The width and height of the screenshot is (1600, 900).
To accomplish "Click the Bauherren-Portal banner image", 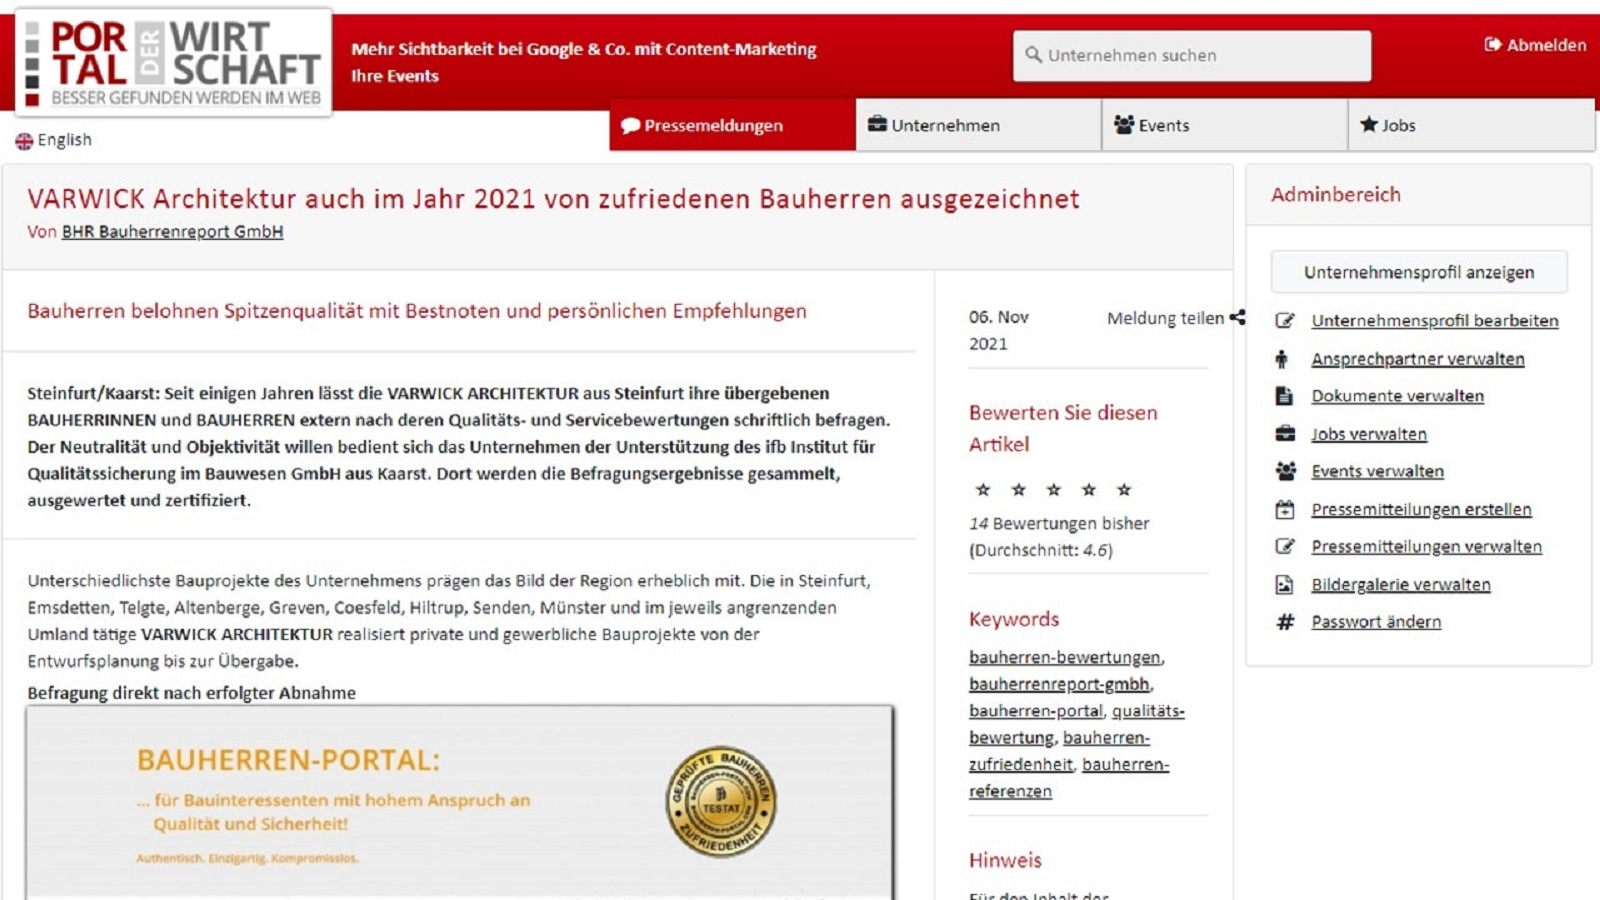I will (x=460, y=802).
